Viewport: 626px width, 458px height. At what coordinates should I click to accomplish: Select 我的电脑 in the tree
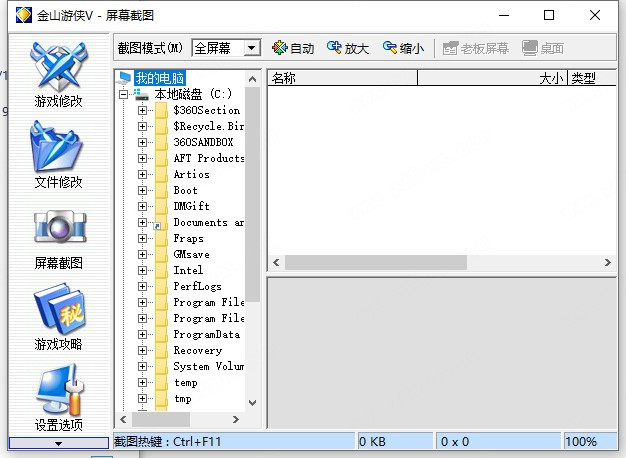click(x=159, y=78)
